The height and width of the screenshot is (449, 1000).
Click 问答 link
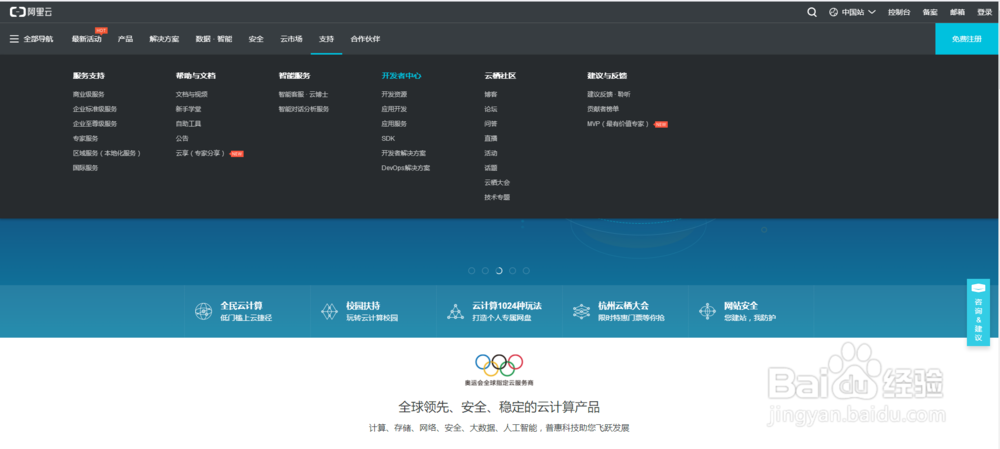tap(491, 124)
